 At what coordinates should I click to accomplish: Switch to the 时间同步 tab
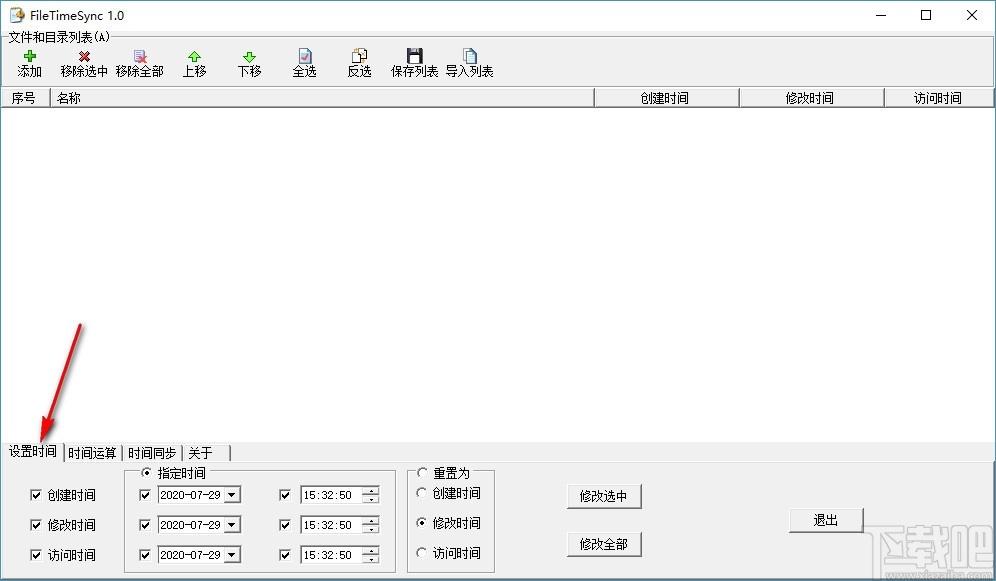click(x=152, y=453)
